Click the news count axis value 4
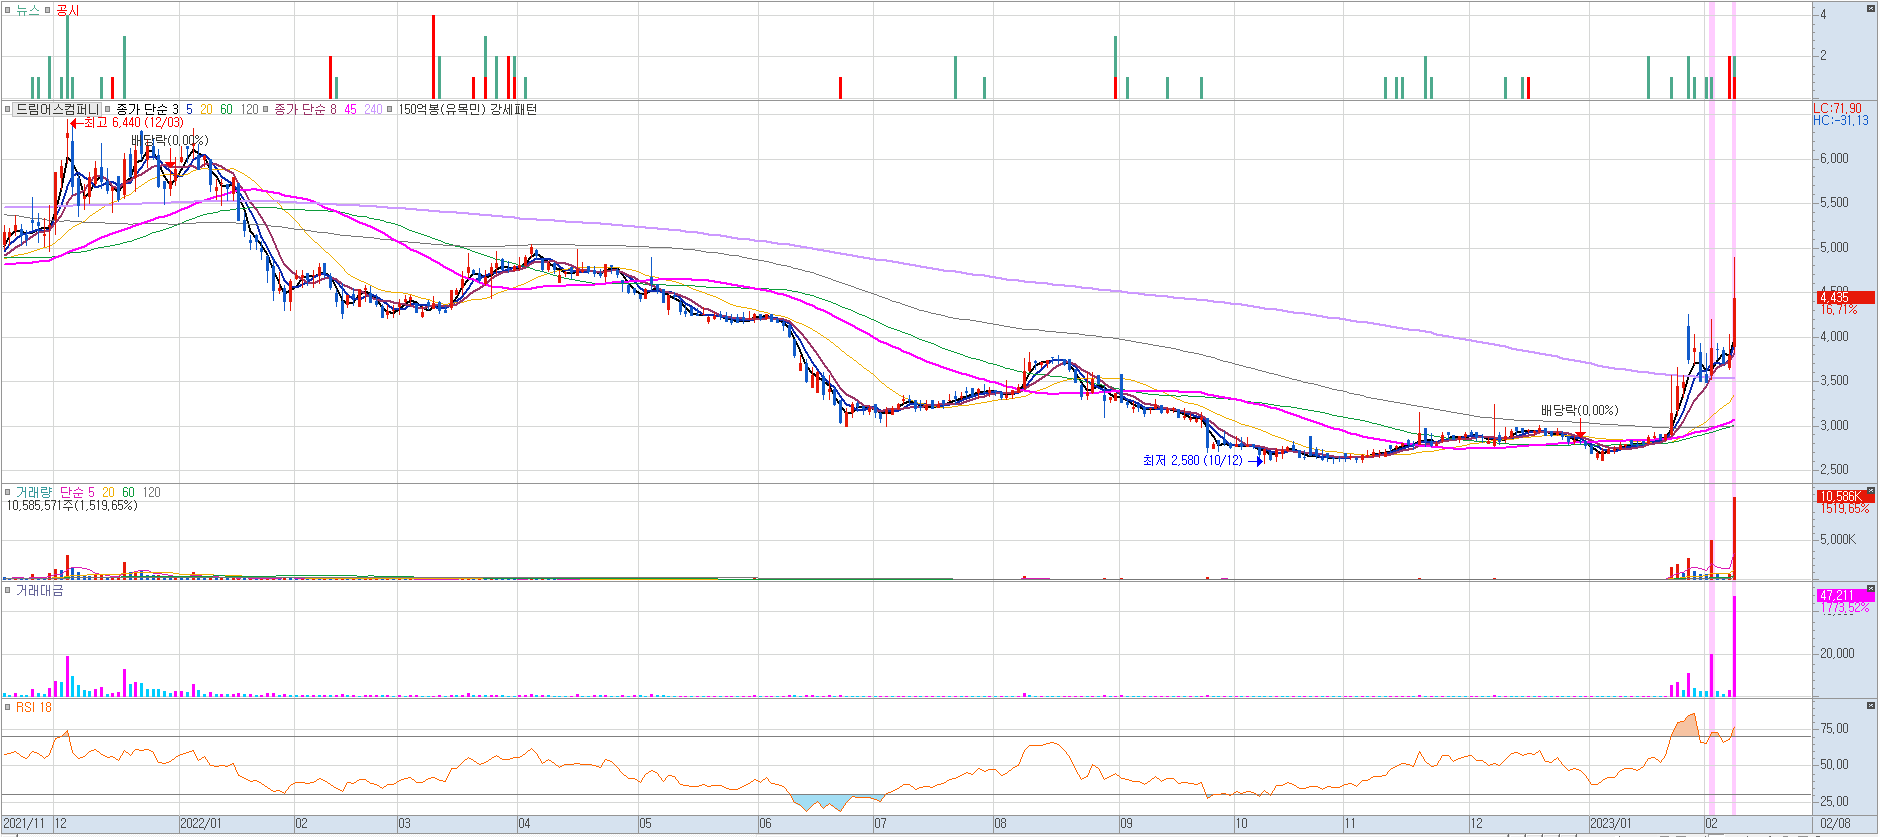Image resolution: width=1880 pixels, height=837 pixels. tap(1823, 14)
